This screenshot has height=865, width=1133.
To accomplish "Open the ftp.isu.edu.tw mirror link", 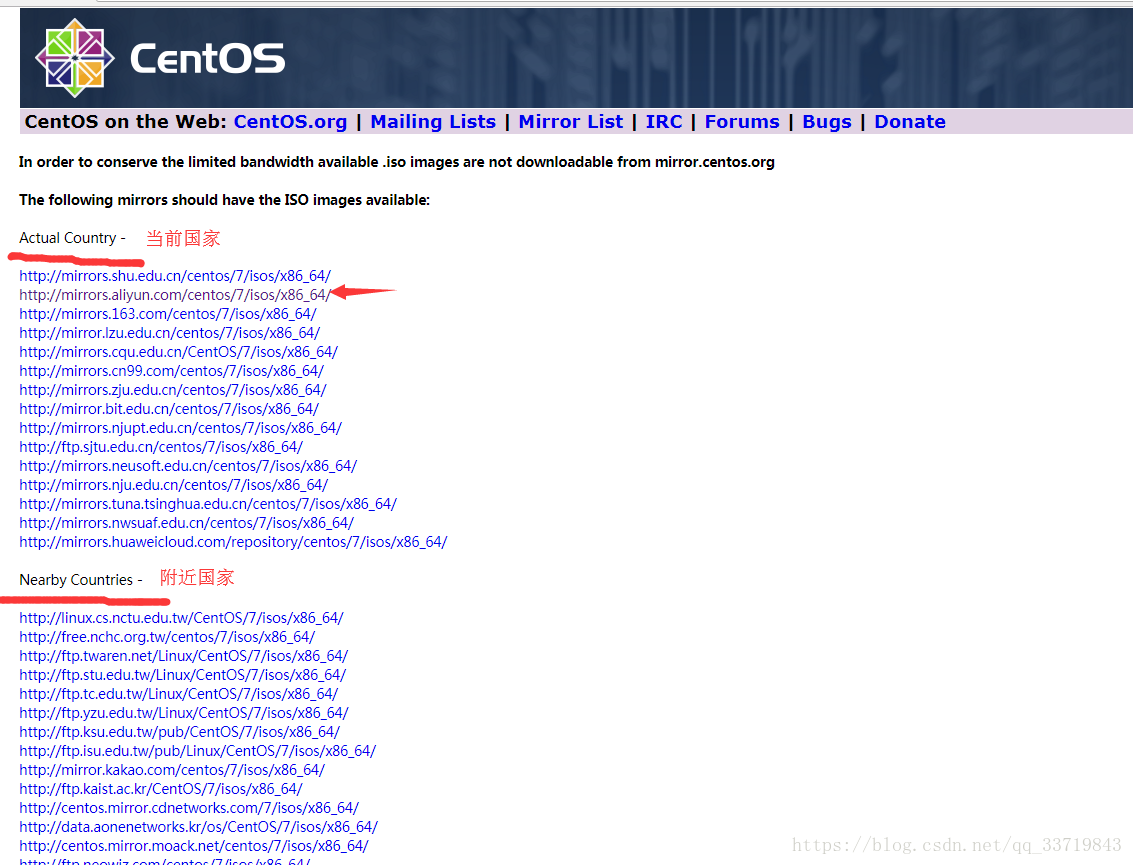I will pyautogui.click(x=197, y=751).
